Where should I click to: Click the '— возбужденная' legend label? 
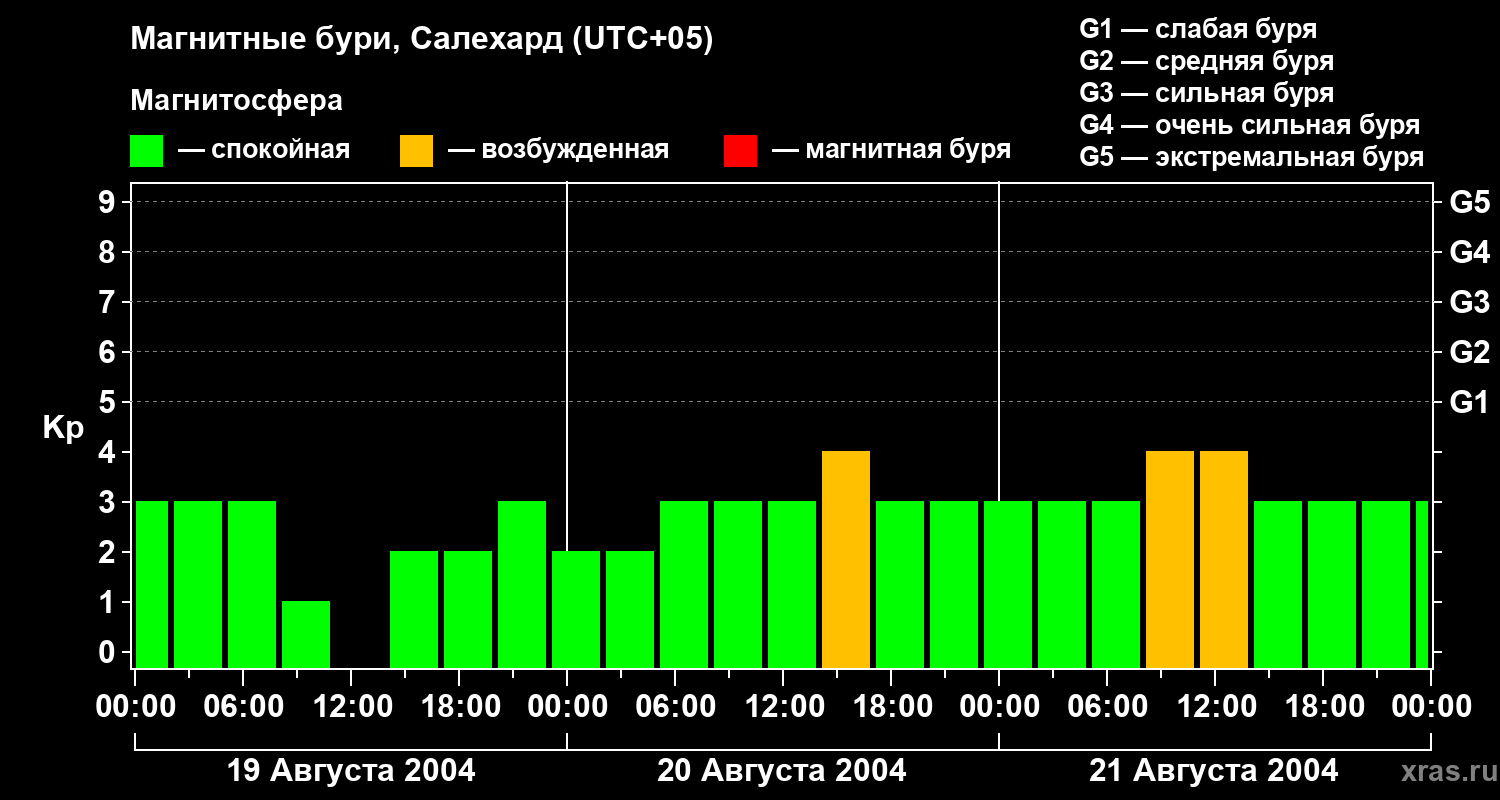[558, 150]
